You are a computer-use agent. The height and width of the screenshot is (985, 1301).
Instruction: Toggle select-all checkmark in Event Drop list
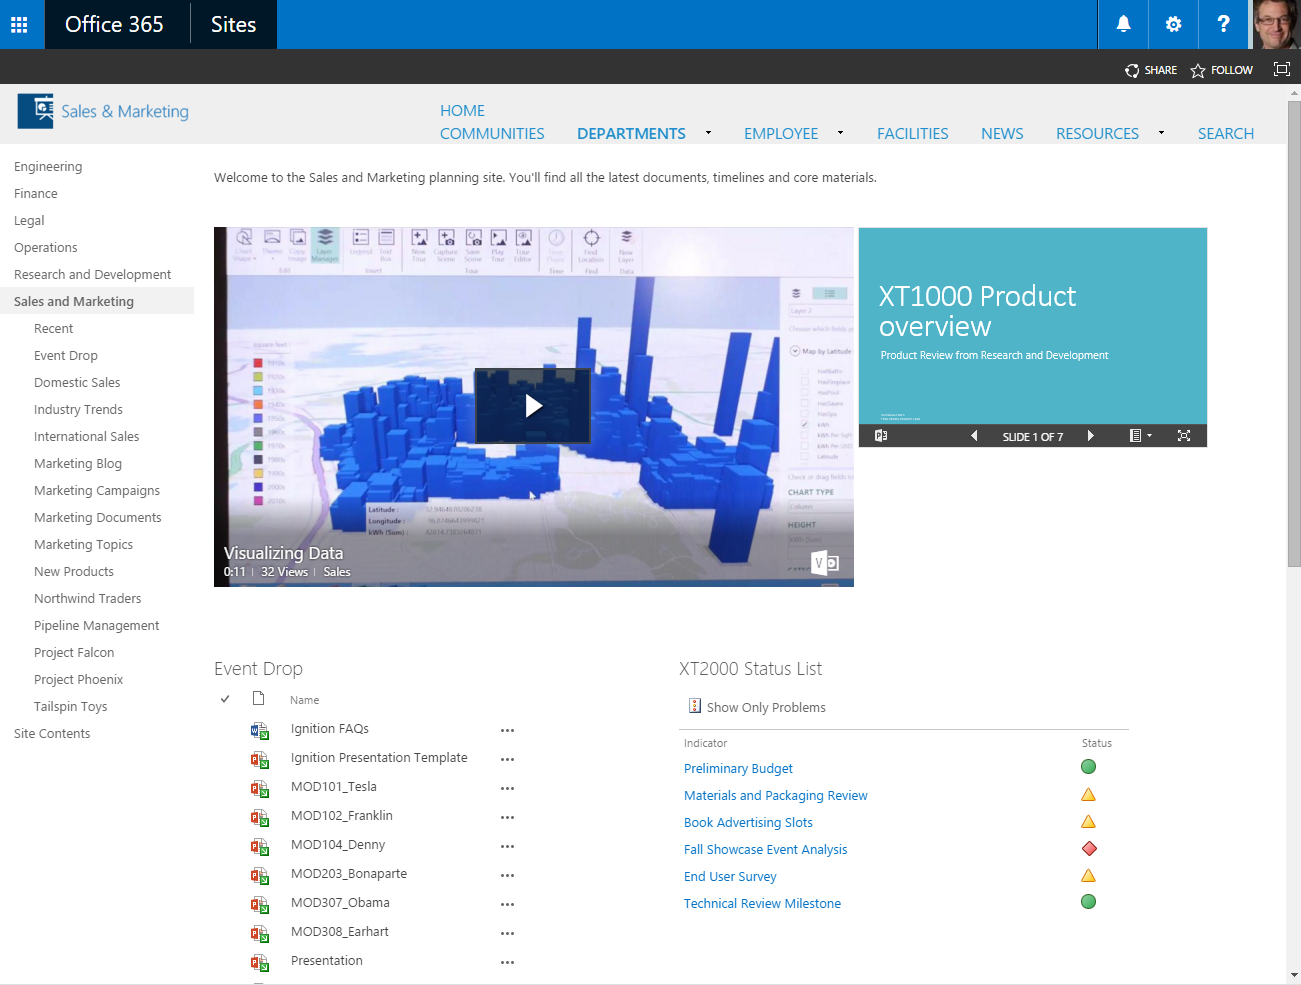pyautogui.click(x=225, y=699)
